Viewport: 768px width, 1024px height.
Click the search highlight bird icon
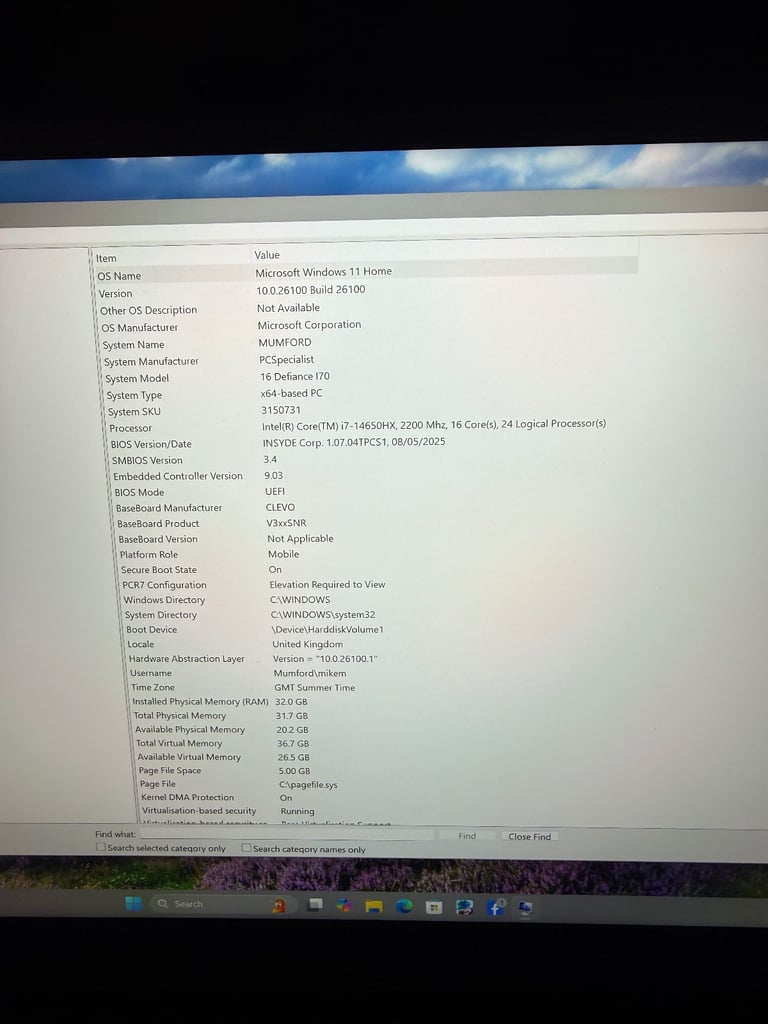[279, 904]
